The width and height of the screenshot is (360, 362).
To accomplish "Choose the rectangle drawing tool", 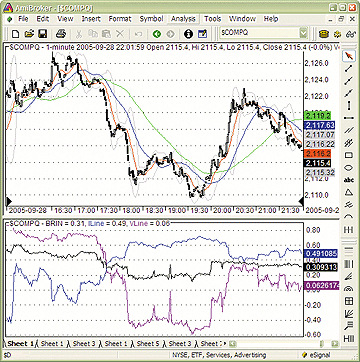I will (x=349, y=155).
